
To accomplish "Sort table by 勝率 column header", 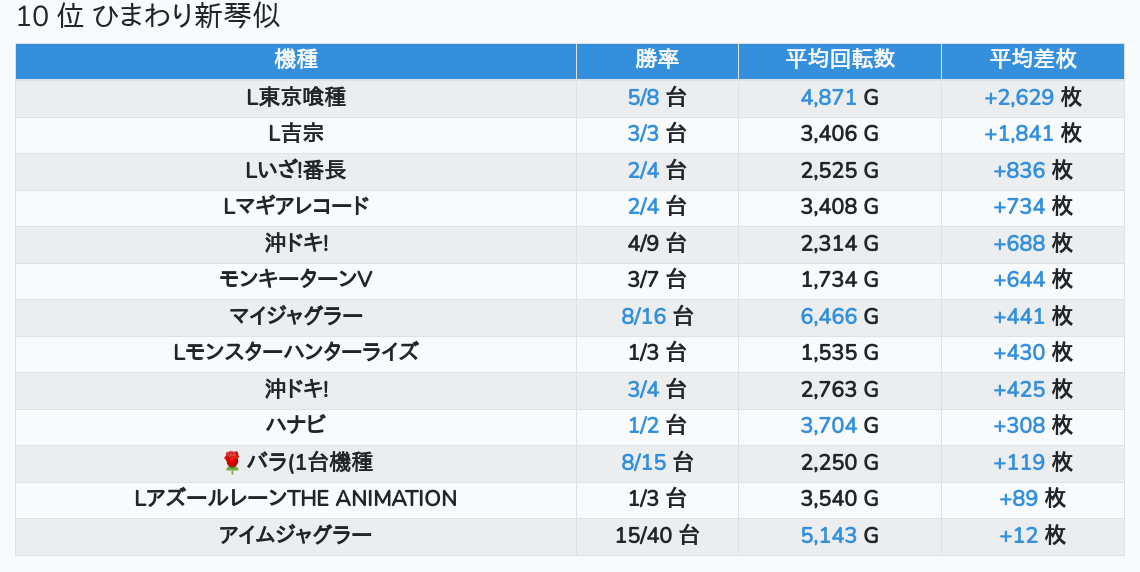I will click(657, 59).
